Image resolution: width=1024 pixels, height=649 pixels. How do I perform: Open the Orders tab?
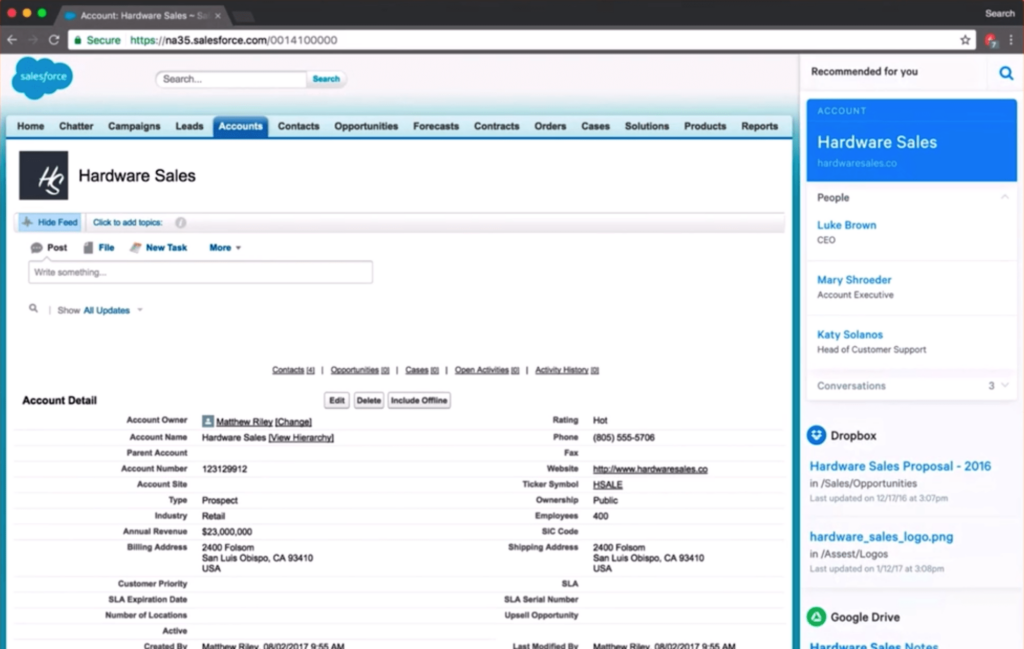pos(551,126)
